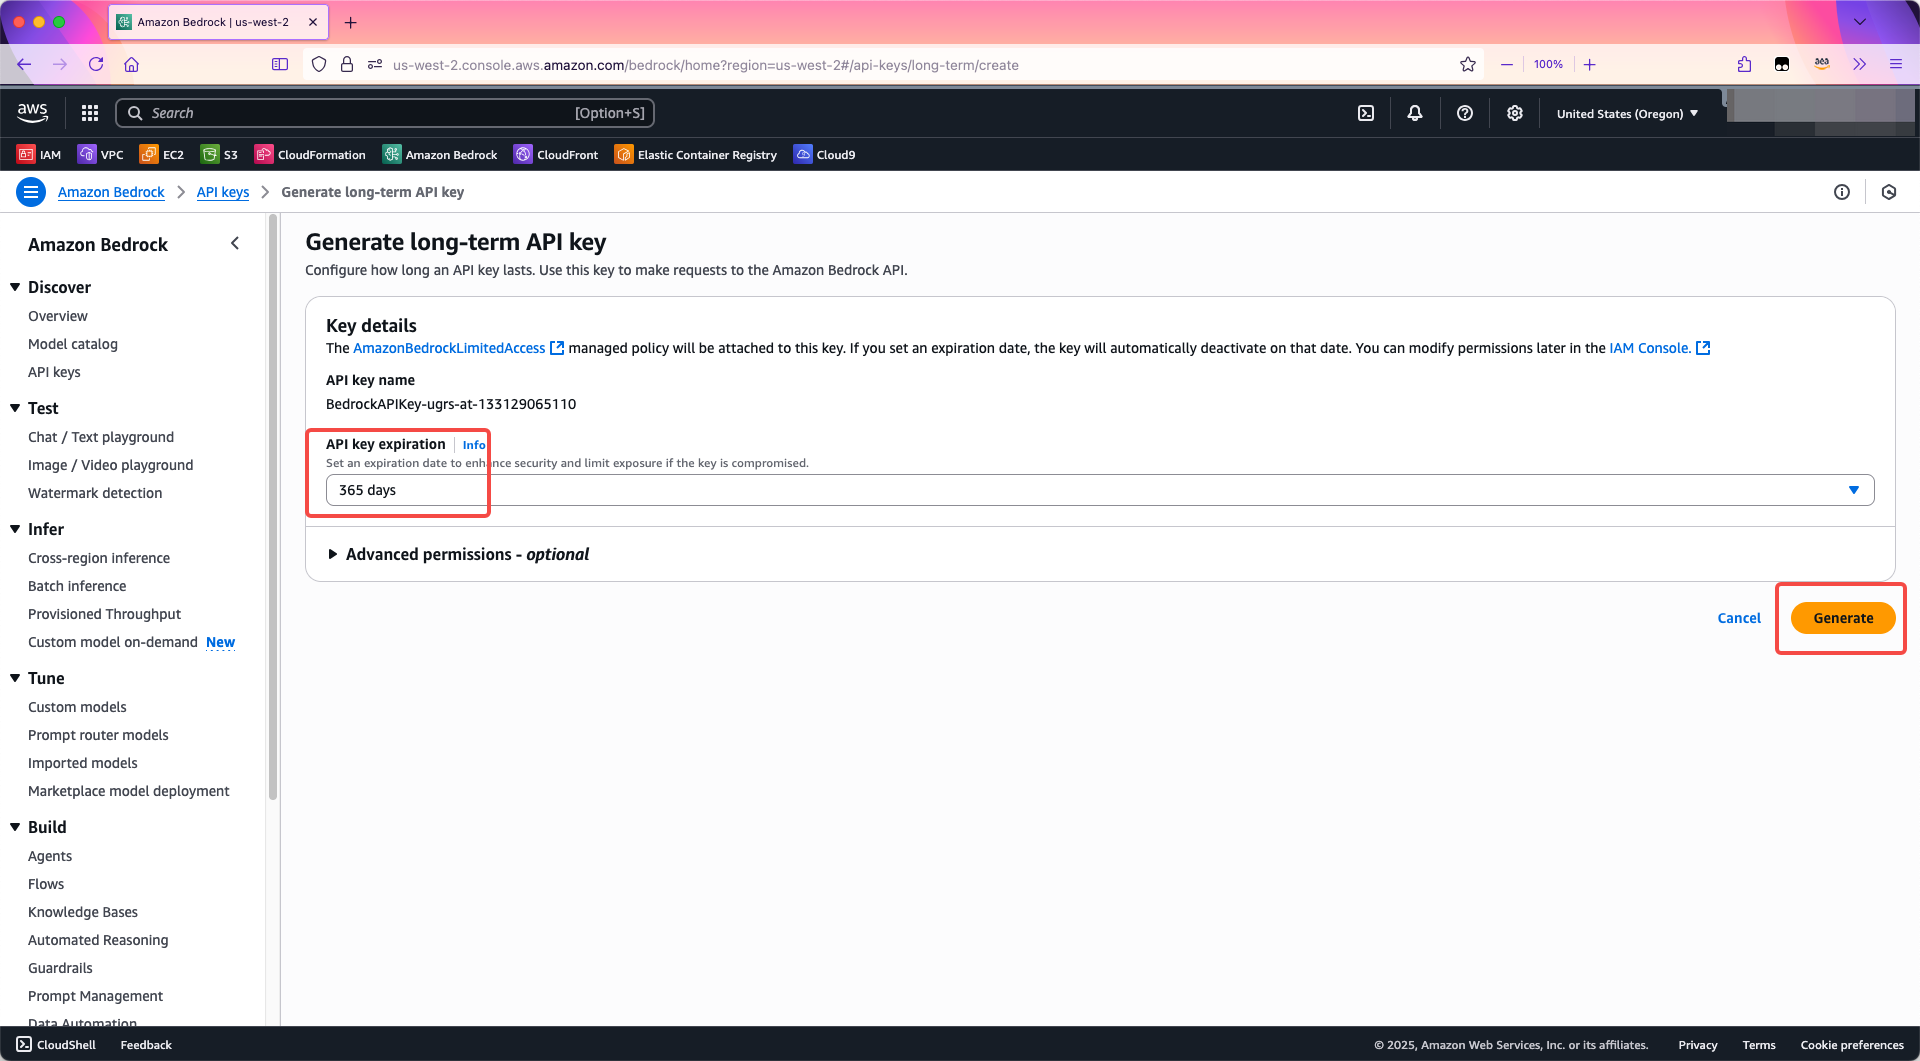Open the AWS services grid menu
The height and width of the screenshot is (1061, 1920).
[x=90, y=113]
